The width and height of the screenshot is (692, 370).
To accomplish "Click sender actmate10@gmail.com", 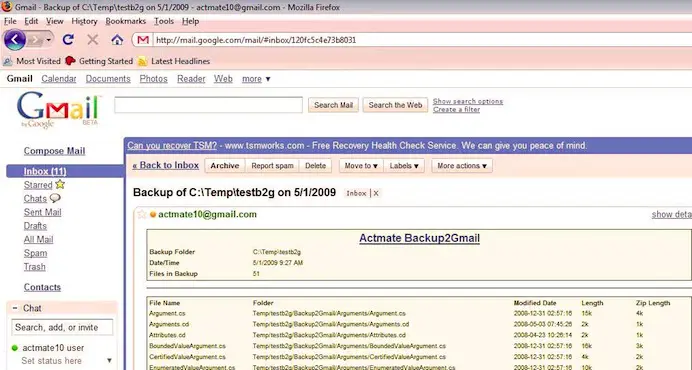I will (x=207, y=215).
